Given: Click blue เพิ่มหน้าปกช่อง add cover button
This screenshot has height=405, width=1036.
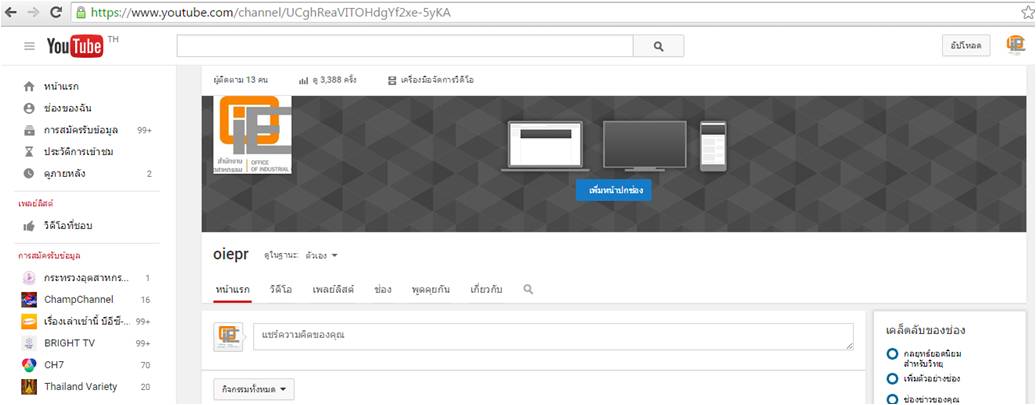Looking at the screenshot, I should [613, 190].
